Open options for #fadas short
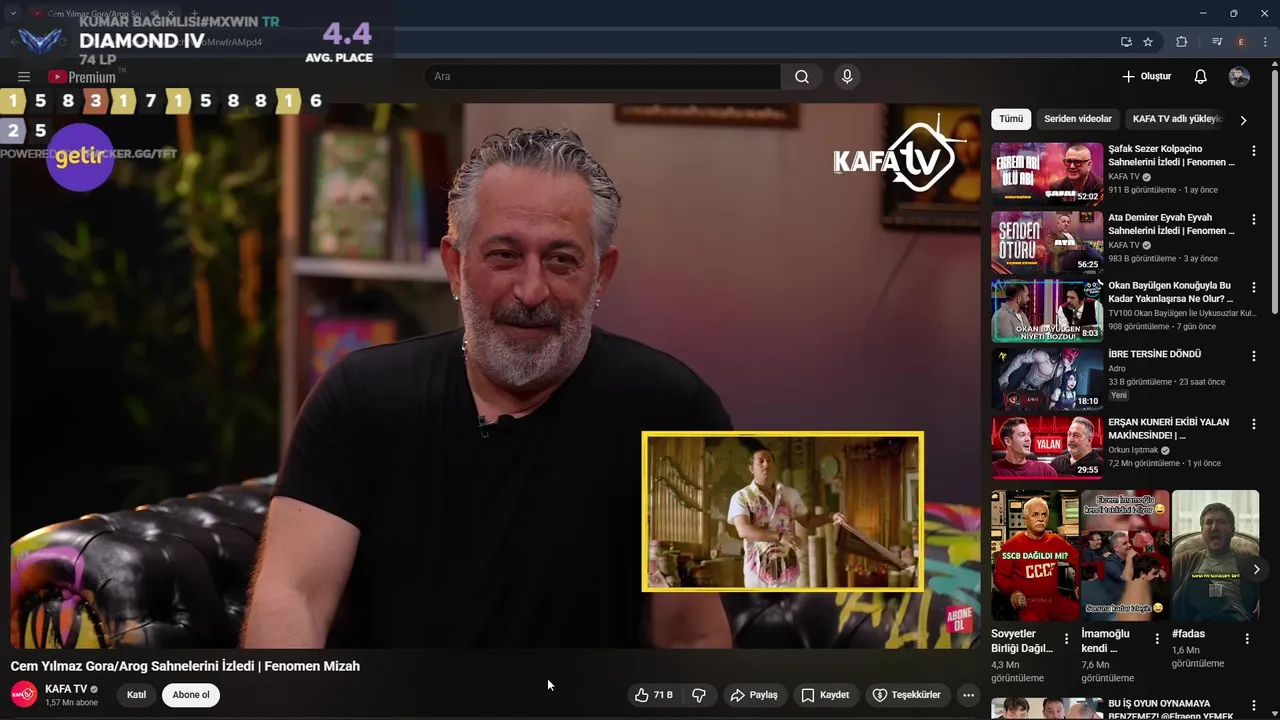 (x=1247, y=638)
